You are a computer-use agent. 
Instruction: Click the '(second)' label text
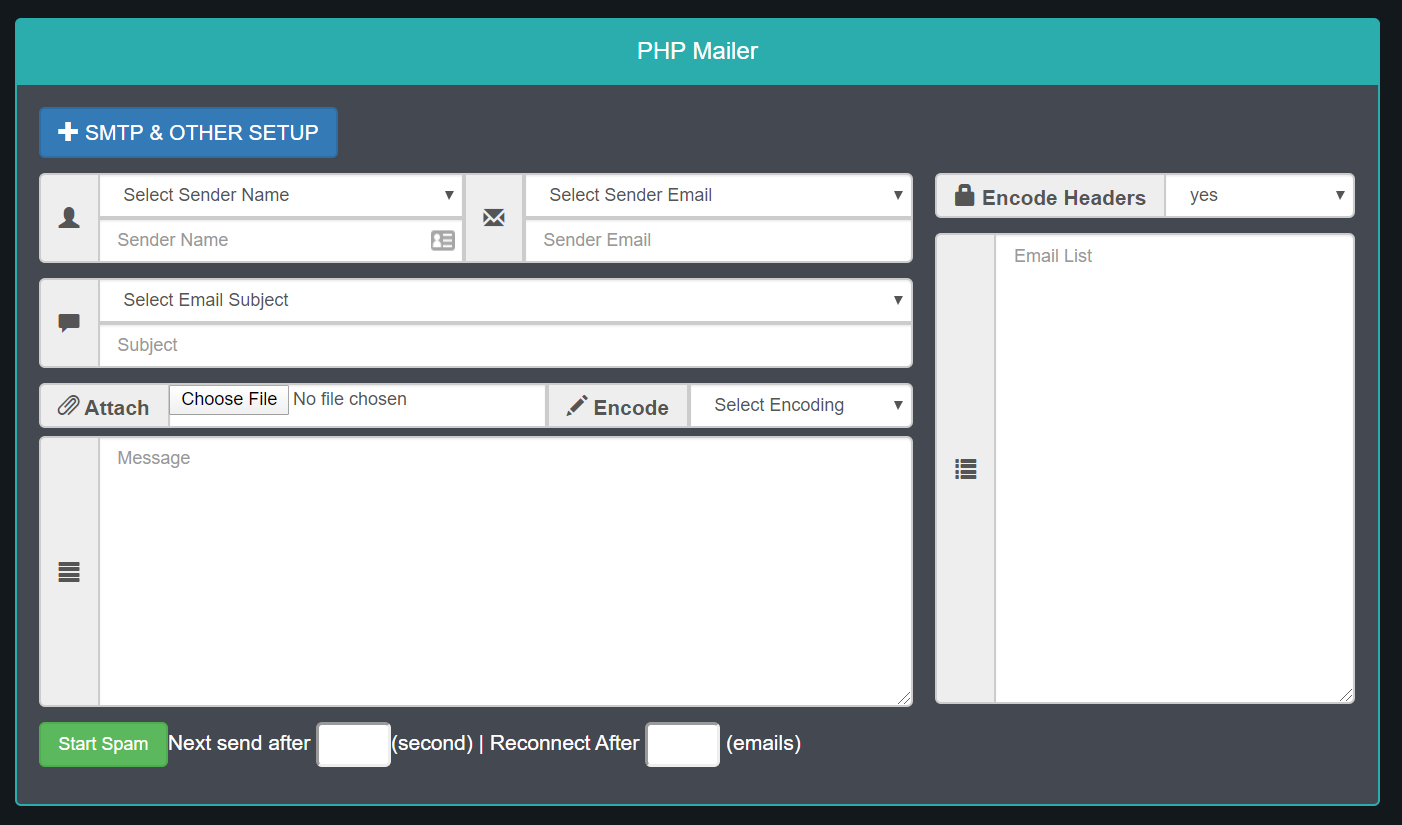432,744
